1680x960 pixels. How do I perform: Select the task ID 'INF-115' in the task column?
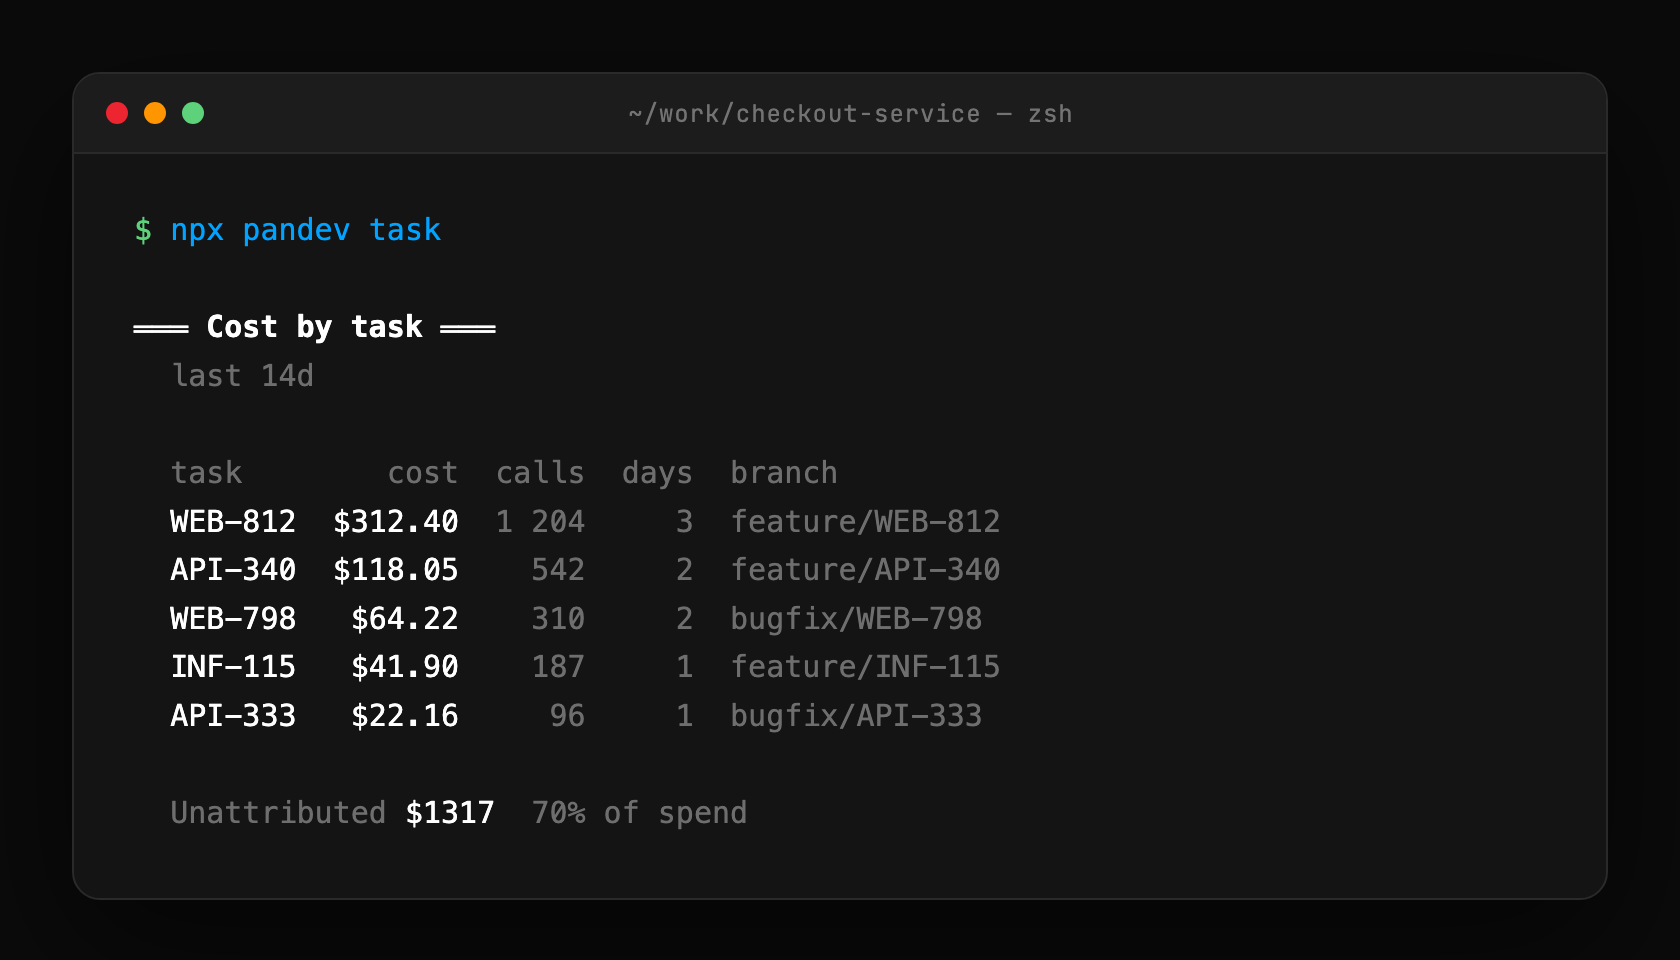233,667
